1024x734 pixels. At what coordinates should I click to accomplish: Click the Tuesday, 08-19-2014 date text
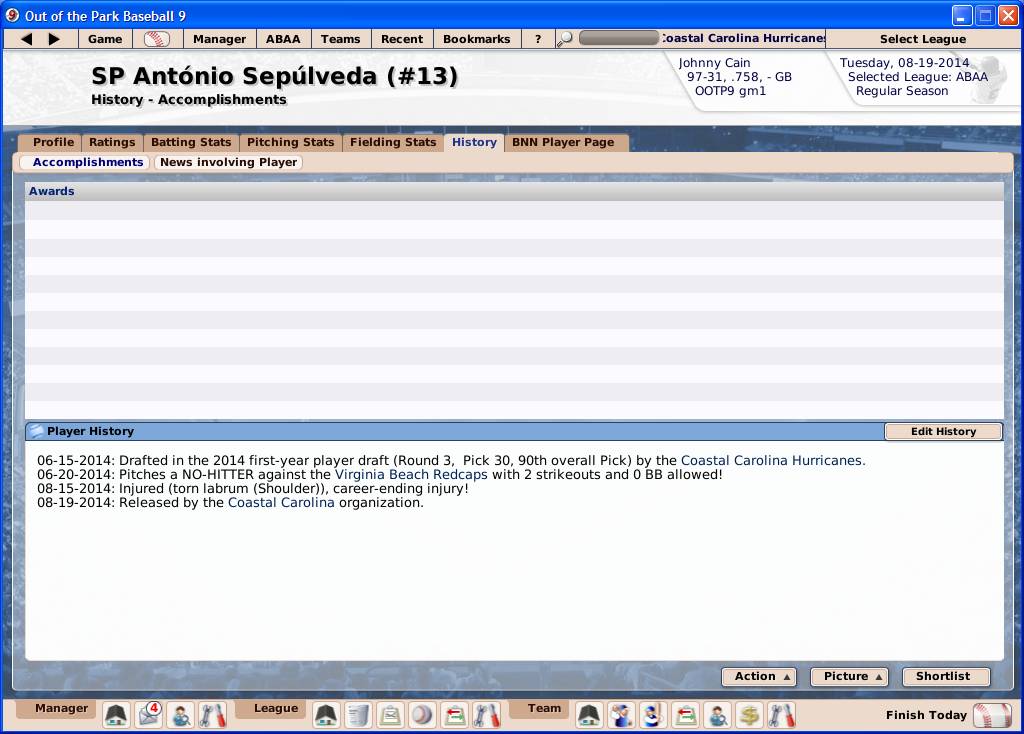point(904,63)
